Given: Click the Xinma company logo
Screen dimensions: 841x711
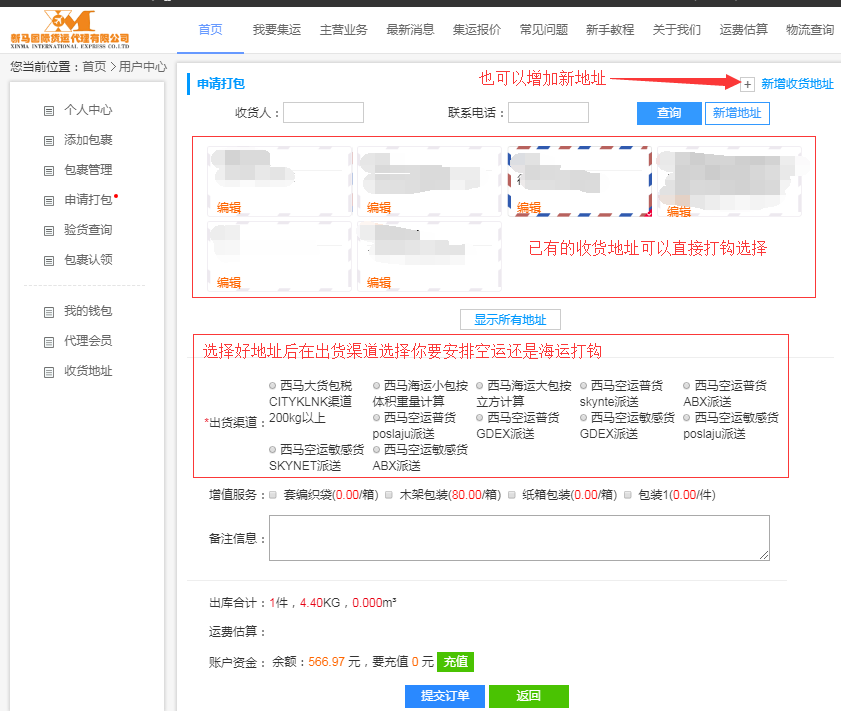Looking at the screenshot, I should click(70, 29).
